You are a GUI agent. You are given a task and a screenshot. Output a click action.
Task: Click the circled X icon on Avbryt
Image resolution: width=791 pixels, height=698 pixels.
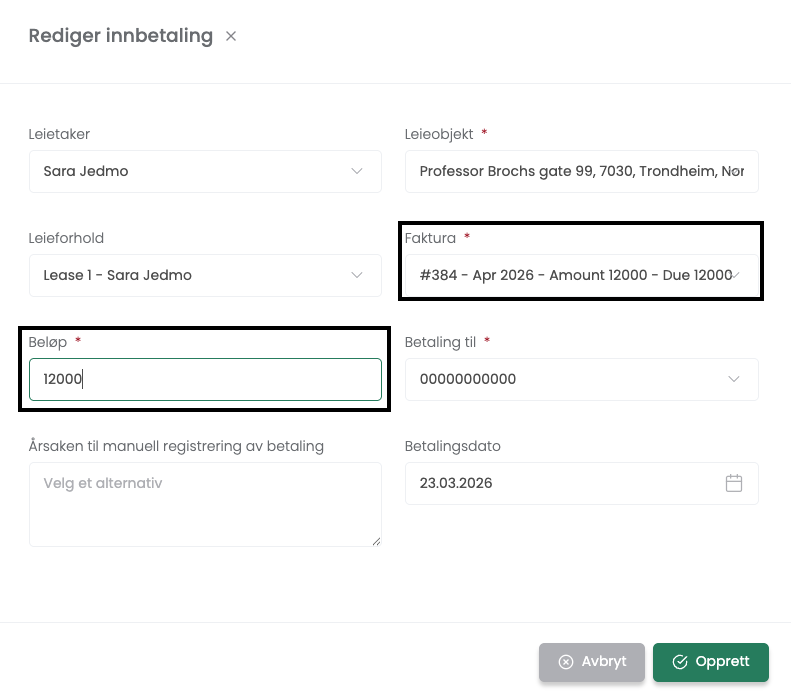coord(566,662)
